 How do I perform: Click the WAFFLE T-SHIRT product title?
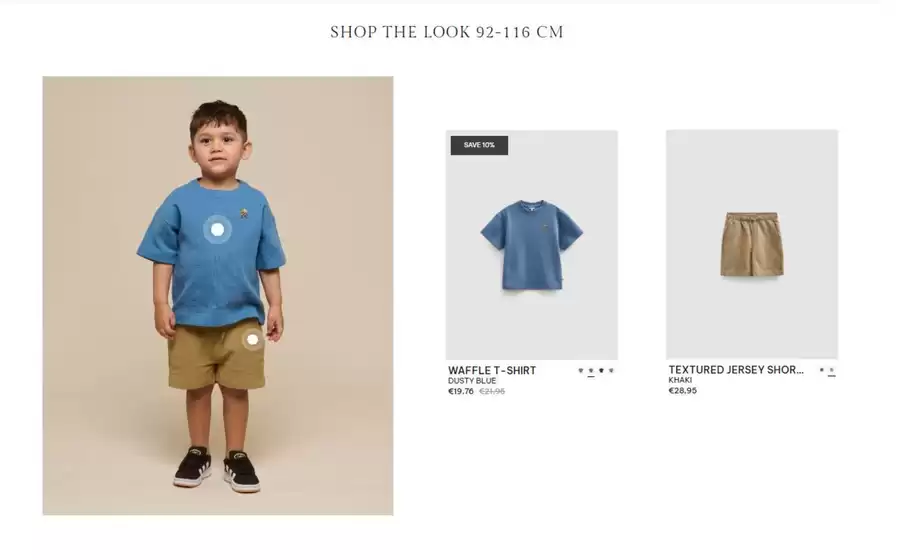[x=492, y=370]
